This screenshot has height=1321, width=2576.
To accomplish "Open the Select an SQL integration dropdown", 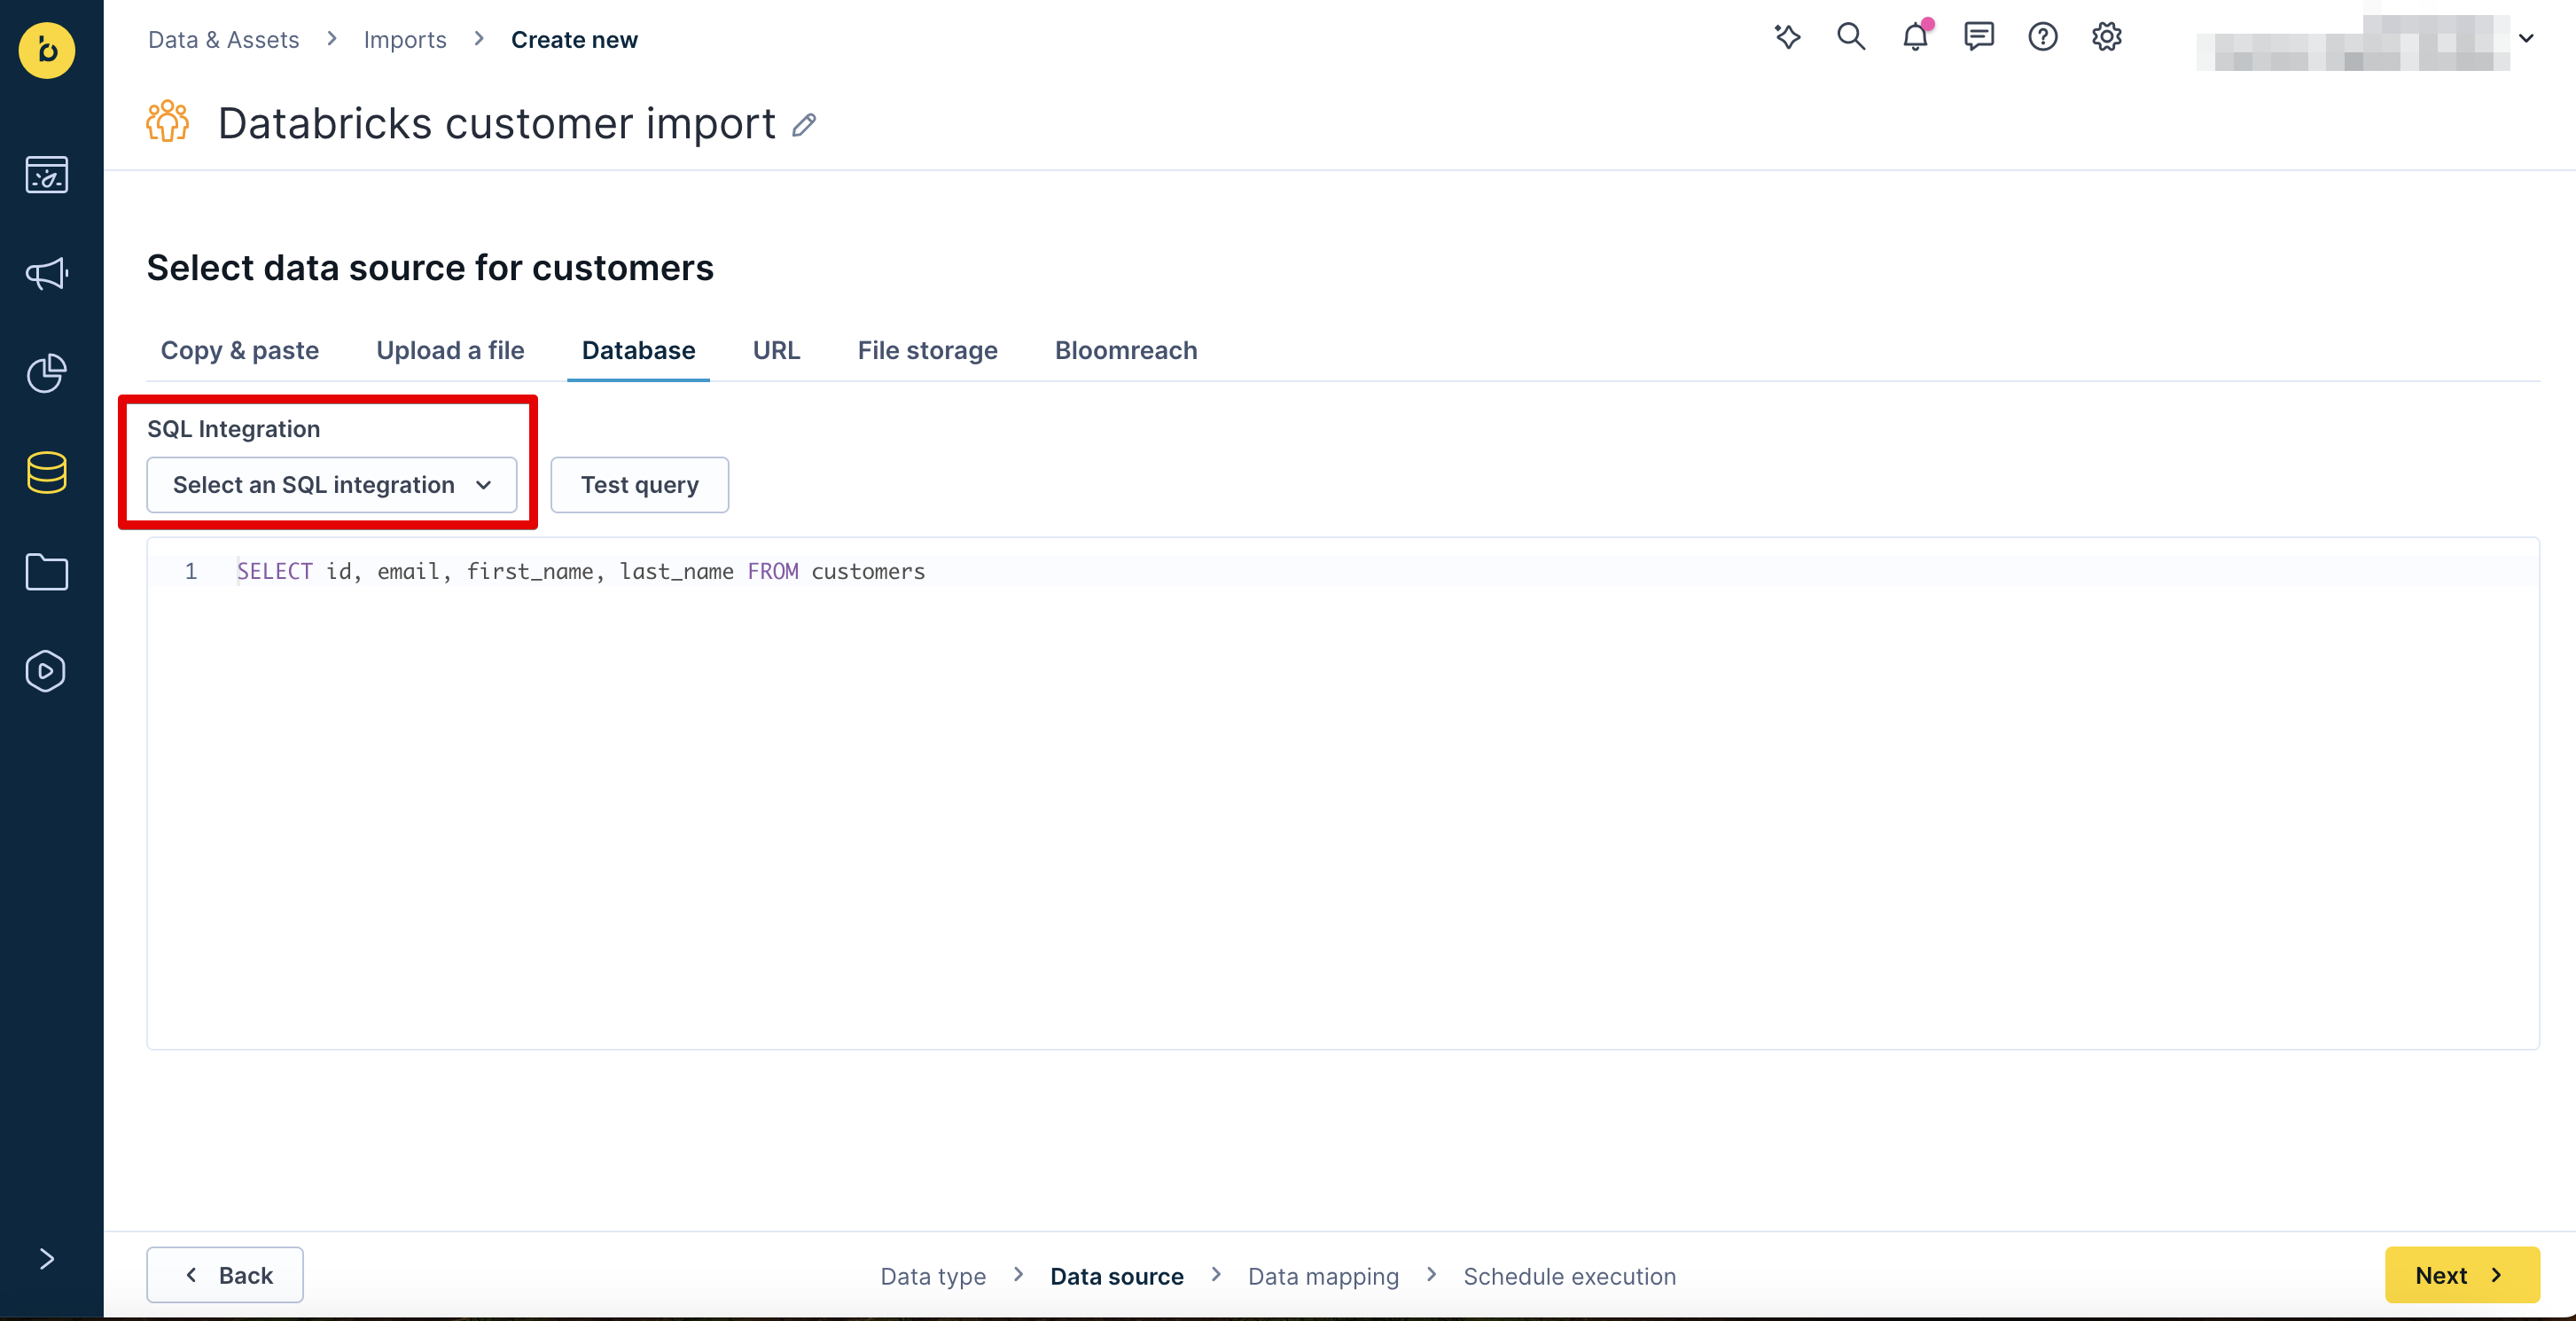I will (332, 485).
